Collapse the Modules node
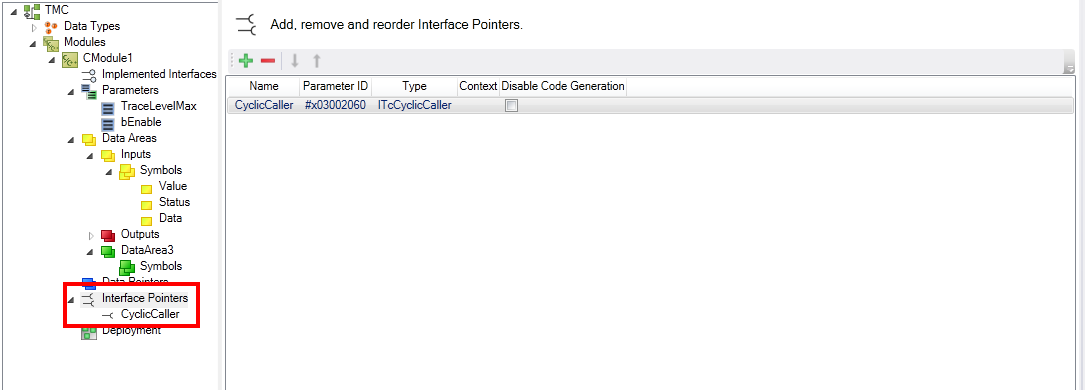 click(34, 43)
